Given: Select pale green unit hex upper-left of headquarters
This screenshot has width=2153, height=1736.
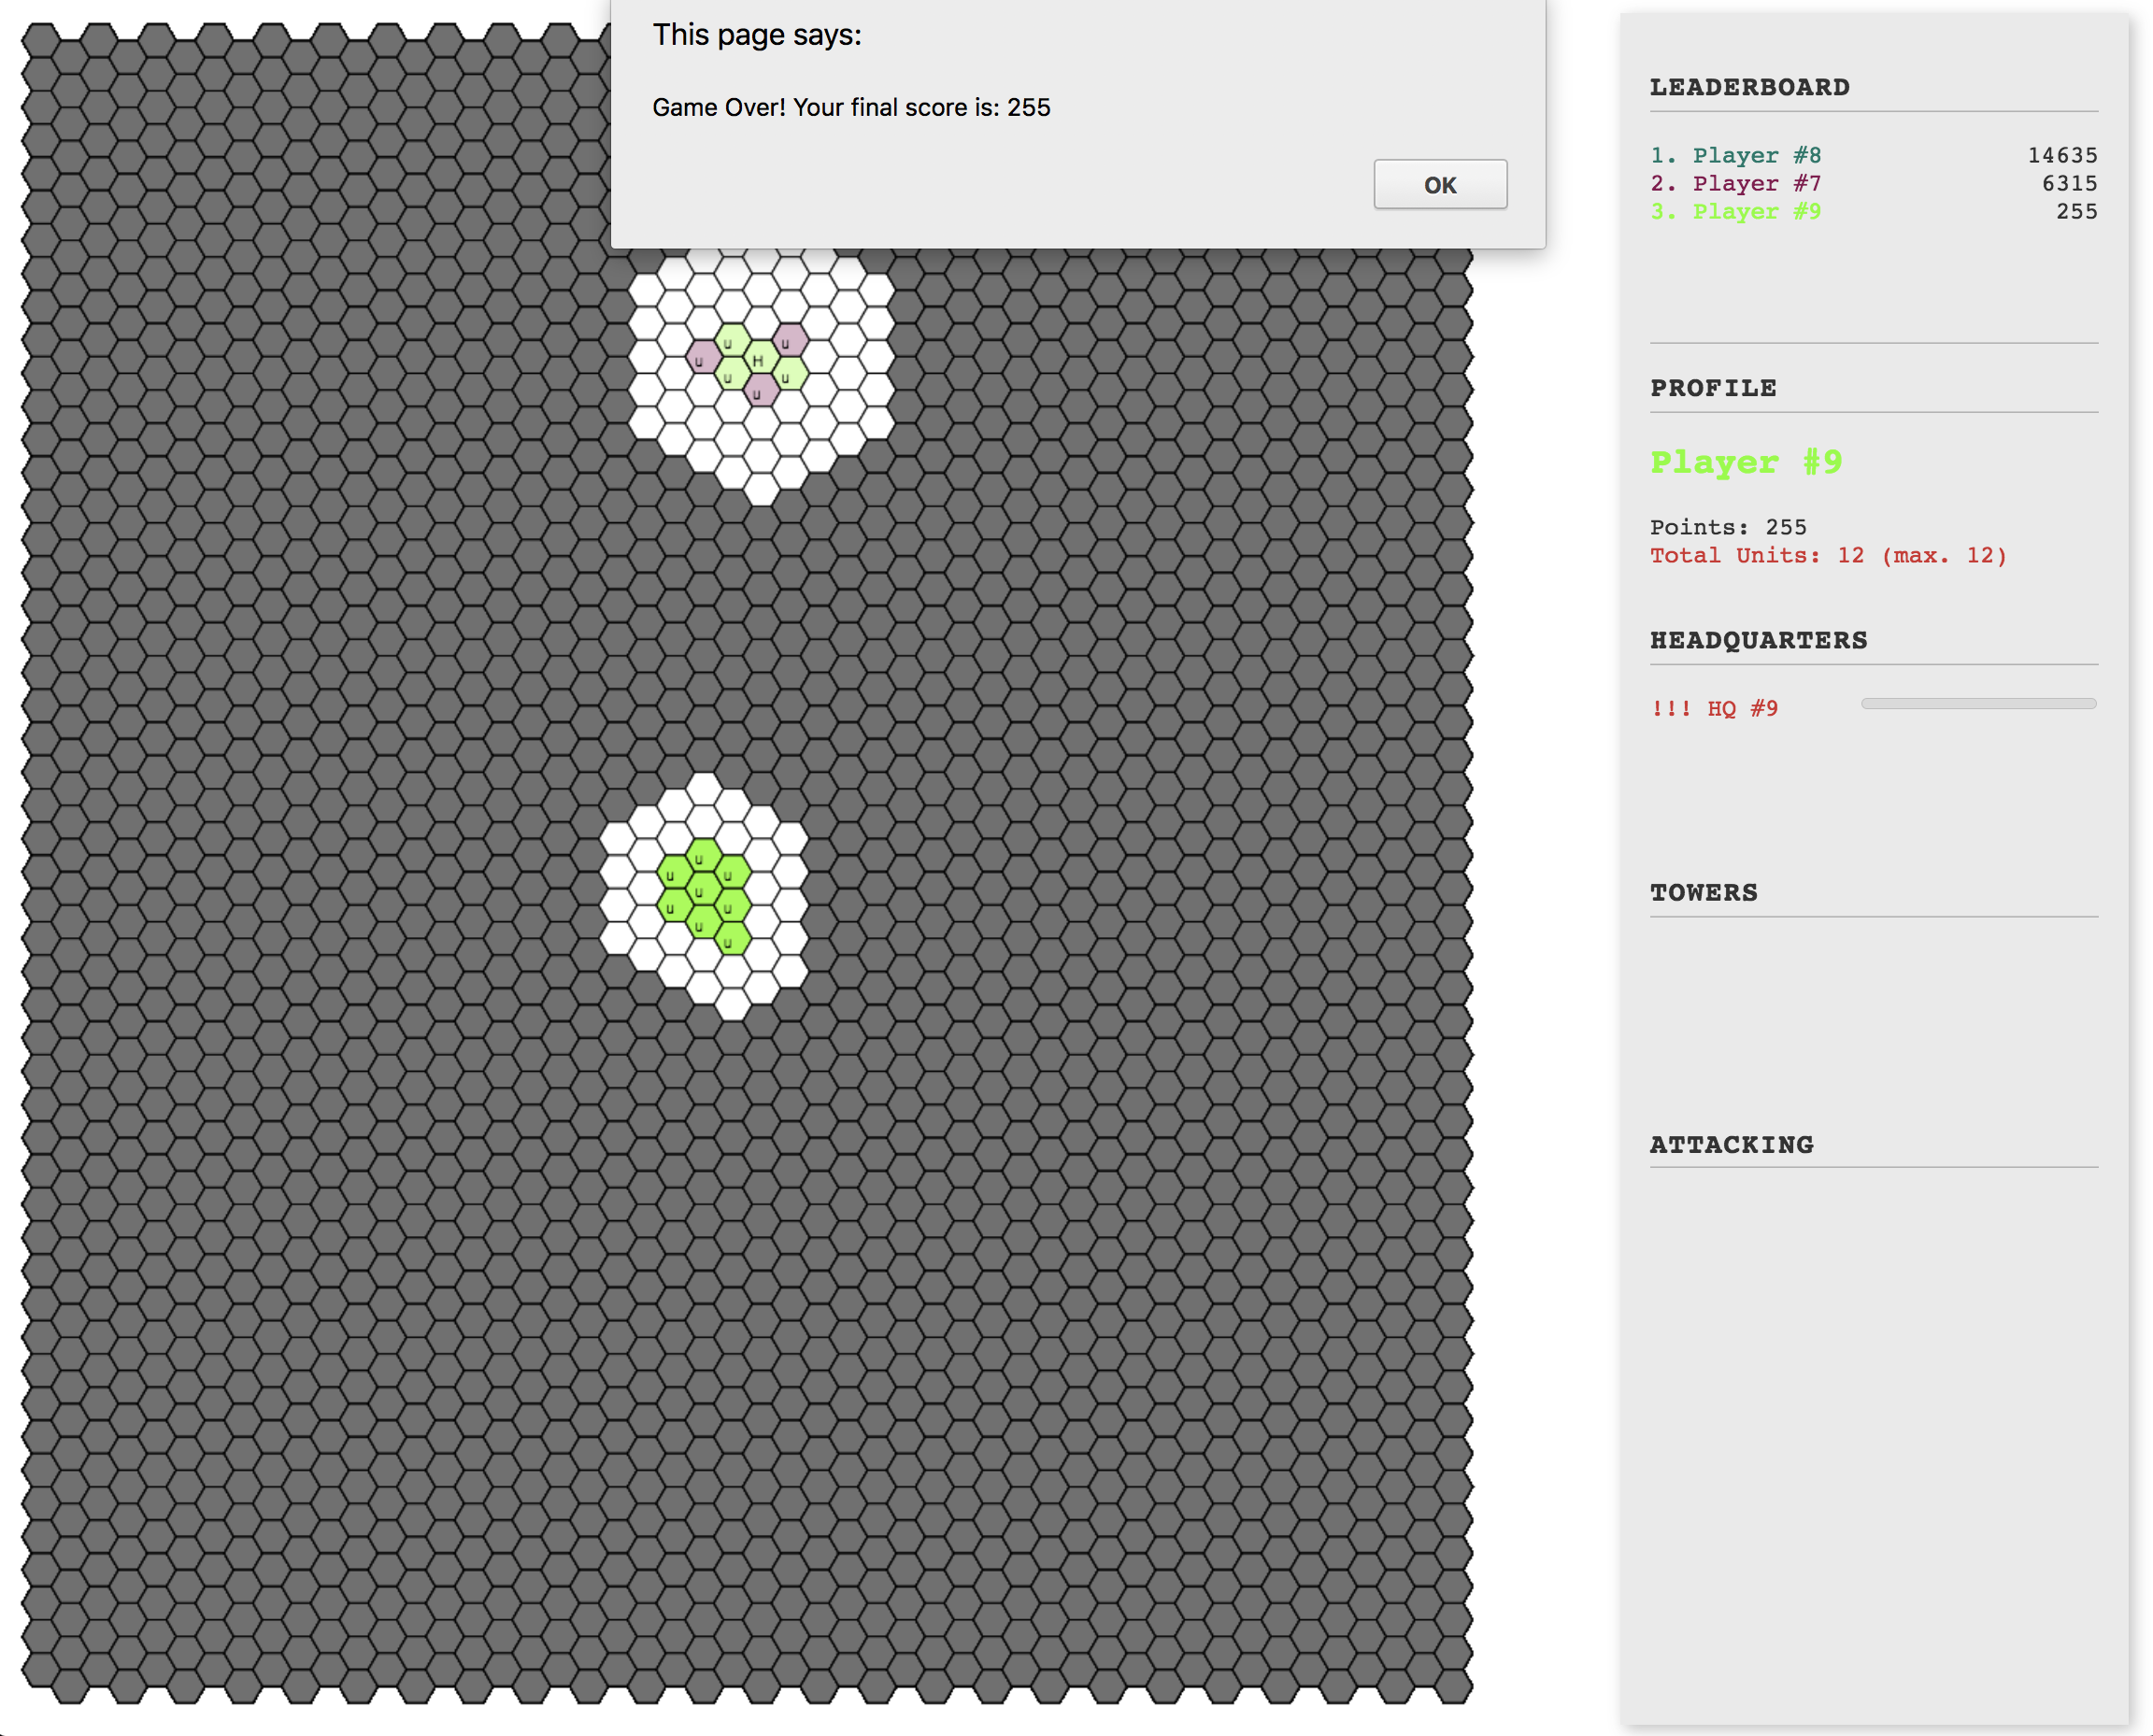Looking at the screenshot, I should point(732,340).
